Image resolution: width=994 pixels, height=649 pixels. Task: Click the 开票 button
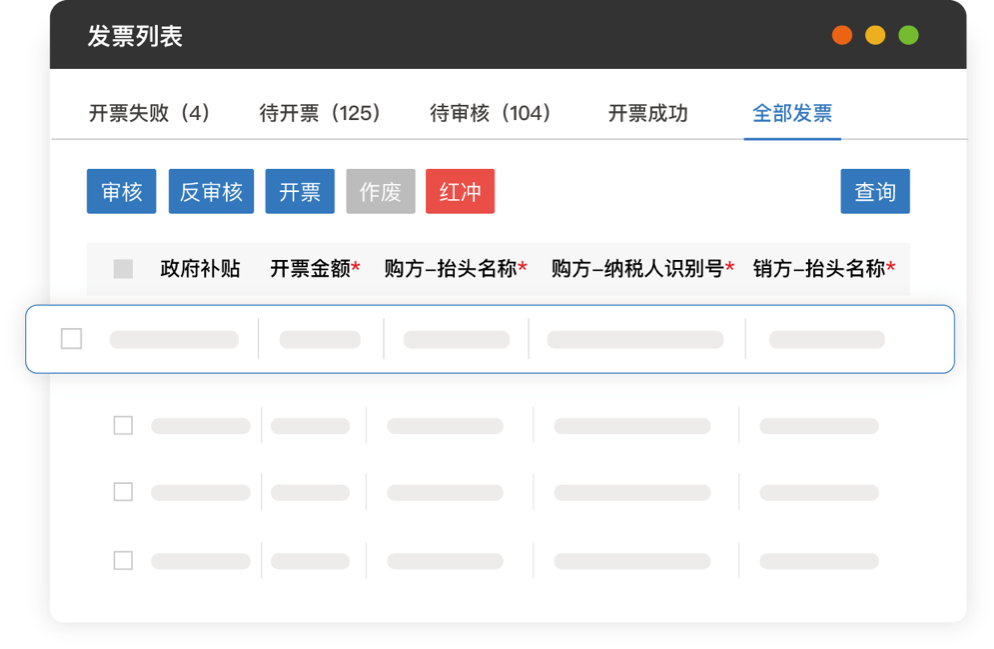pos(300,192)
